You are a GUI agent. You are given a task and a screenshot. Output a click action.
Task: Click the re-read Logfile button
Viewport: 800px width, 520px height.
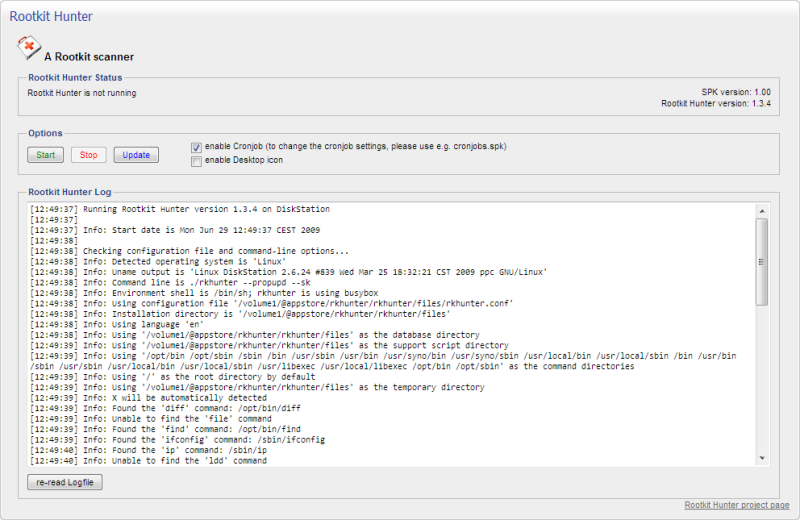65,482
